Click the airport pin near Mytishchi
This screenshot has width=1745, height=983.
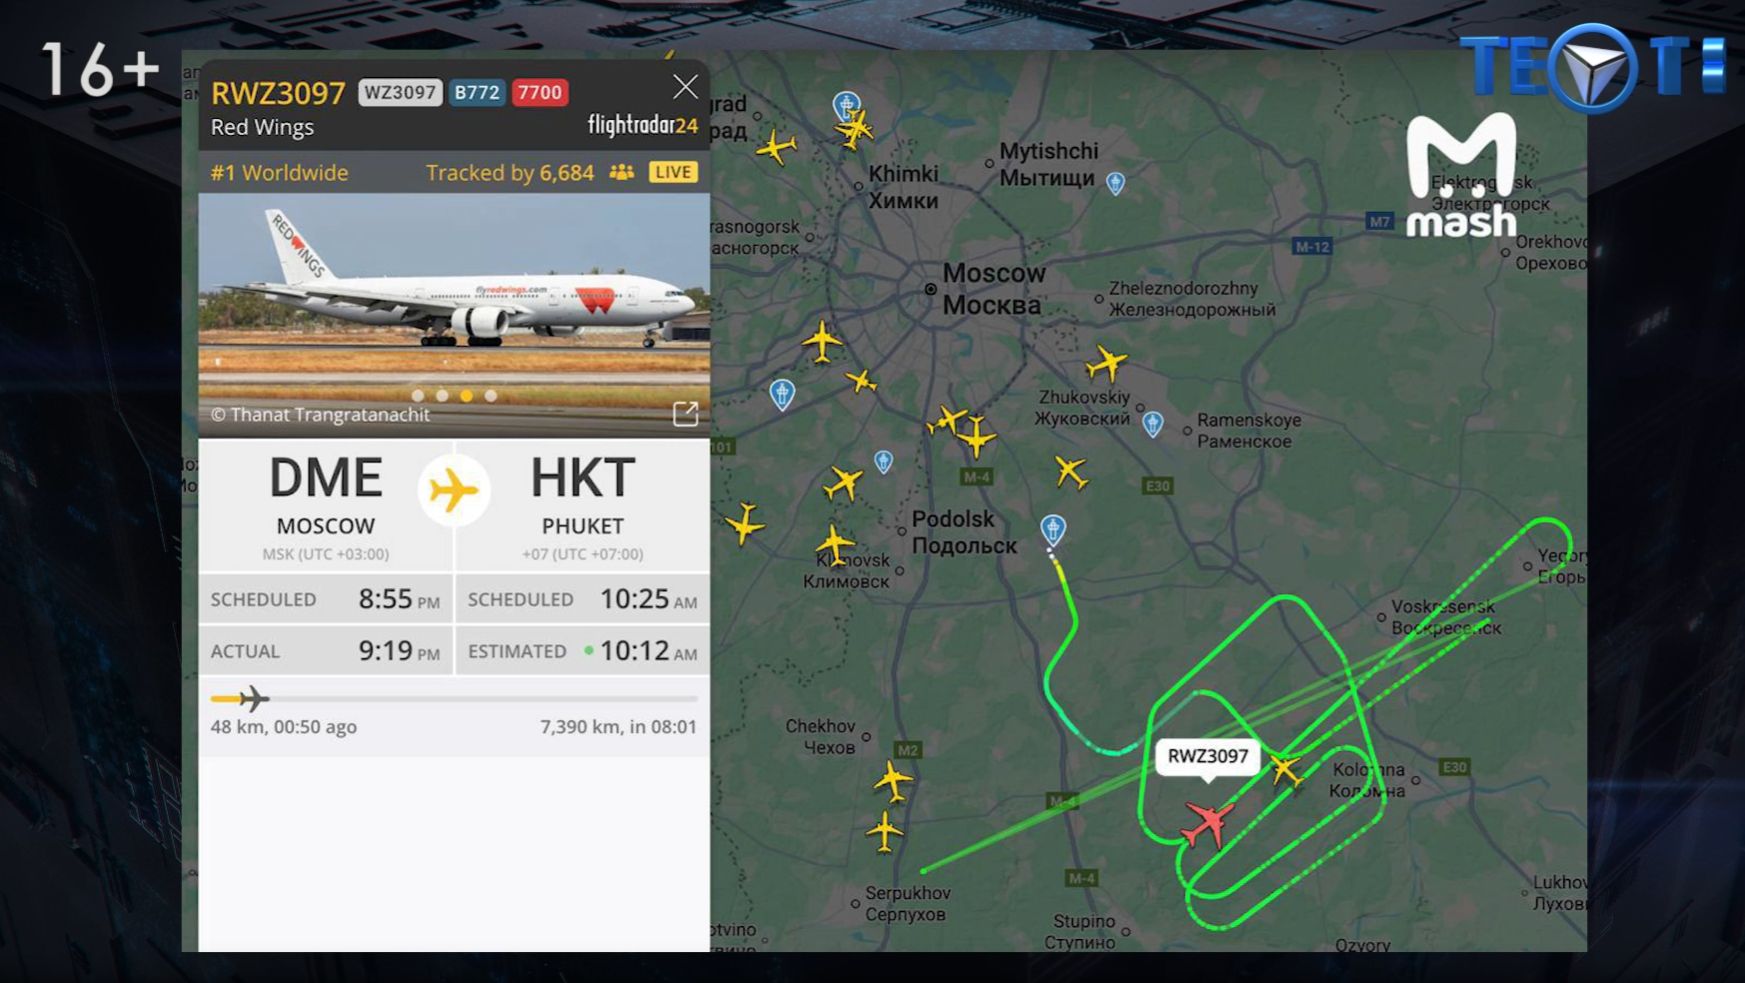point(1115,182)
